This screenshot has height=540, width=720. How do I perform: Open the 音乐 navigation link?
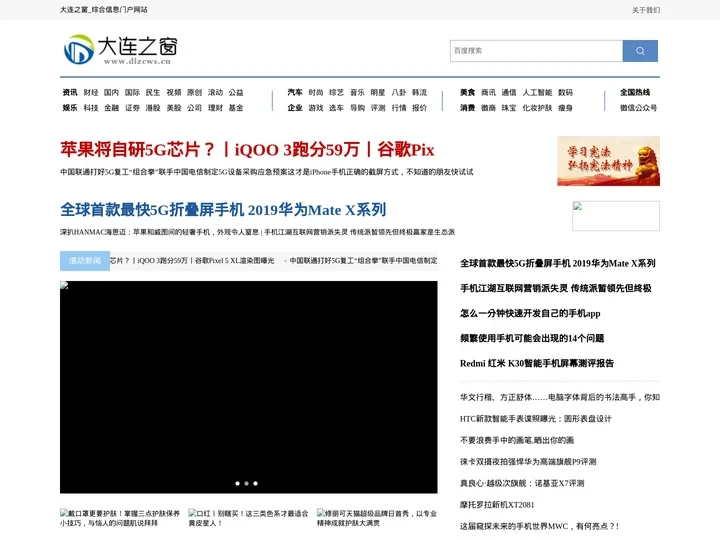click(x=357, y=92)
